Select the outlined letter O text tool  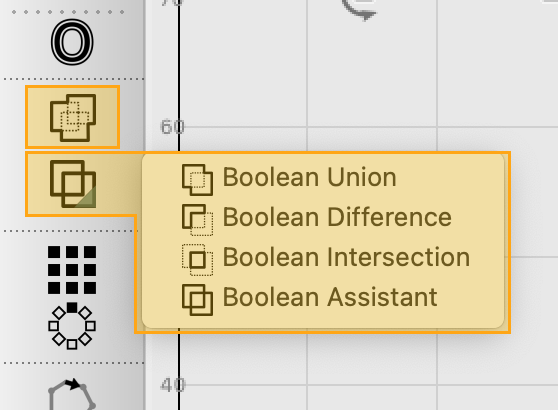tap(72, 42)
